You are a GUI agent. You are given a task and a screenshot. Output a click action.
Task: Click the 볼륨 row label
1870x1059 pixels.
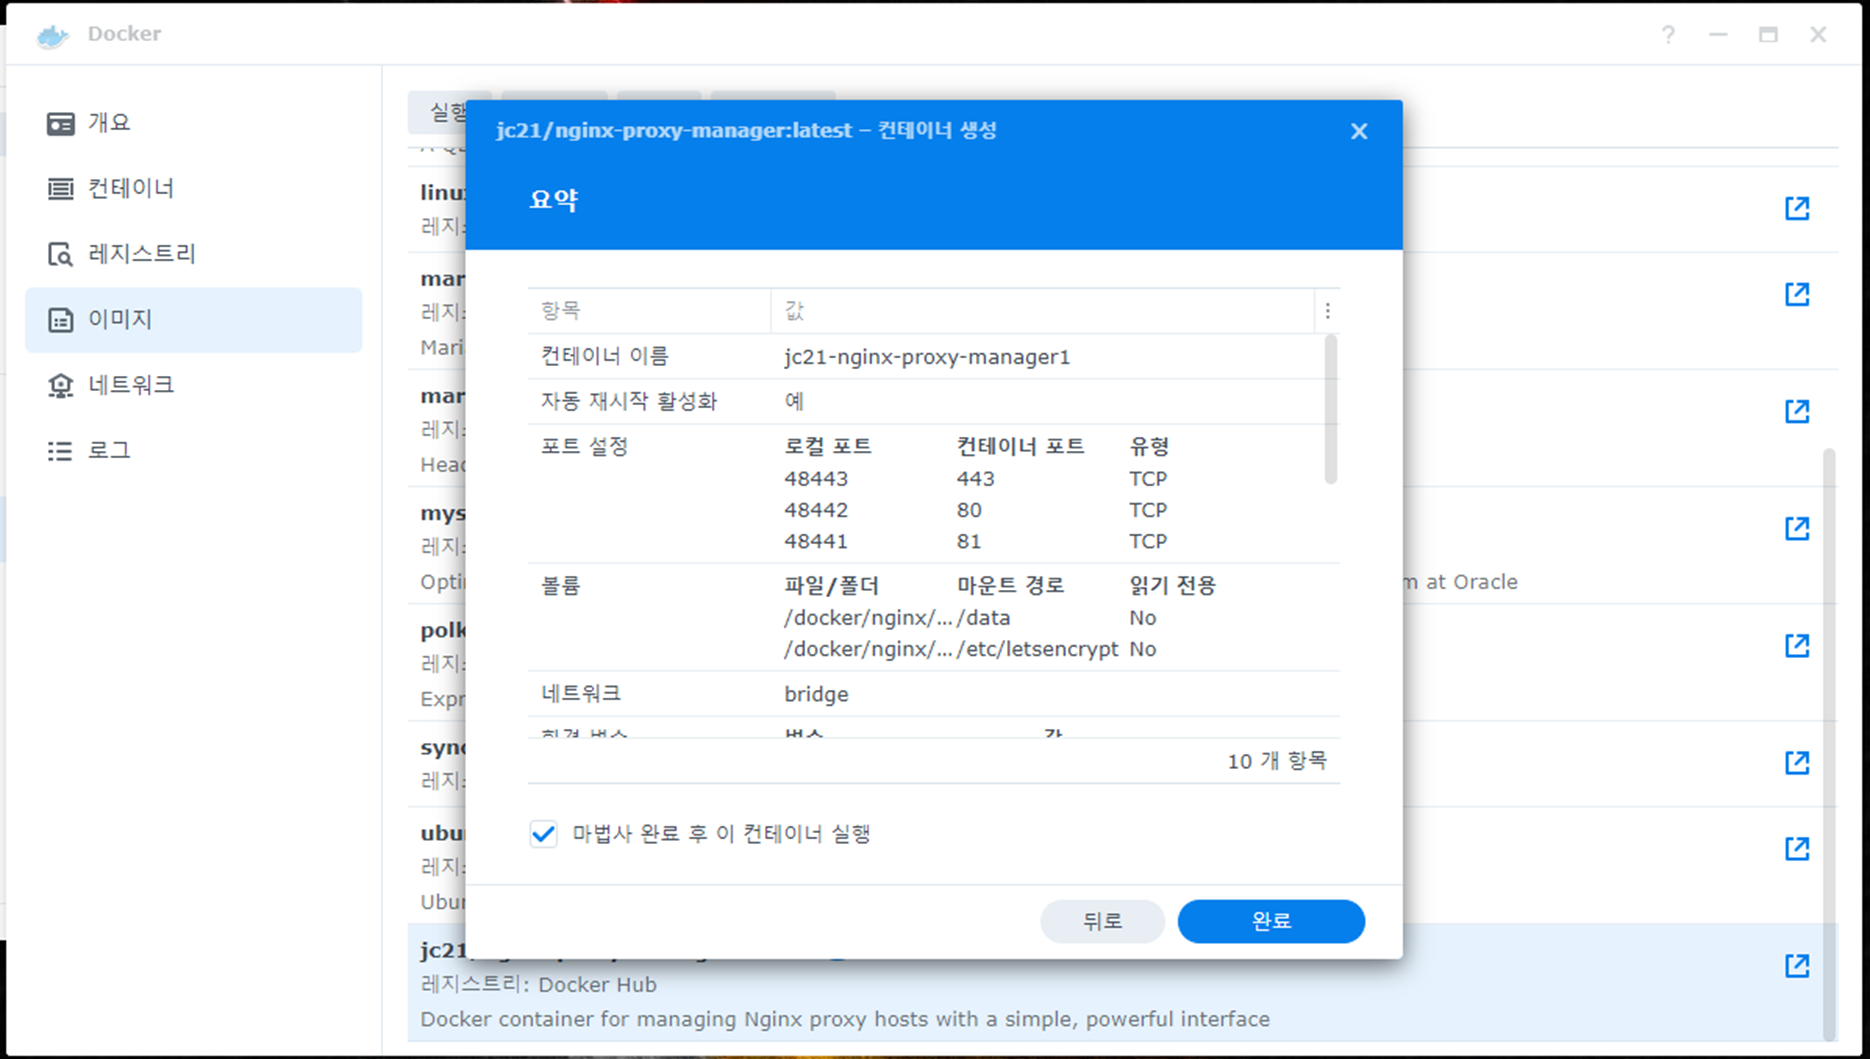560,585
